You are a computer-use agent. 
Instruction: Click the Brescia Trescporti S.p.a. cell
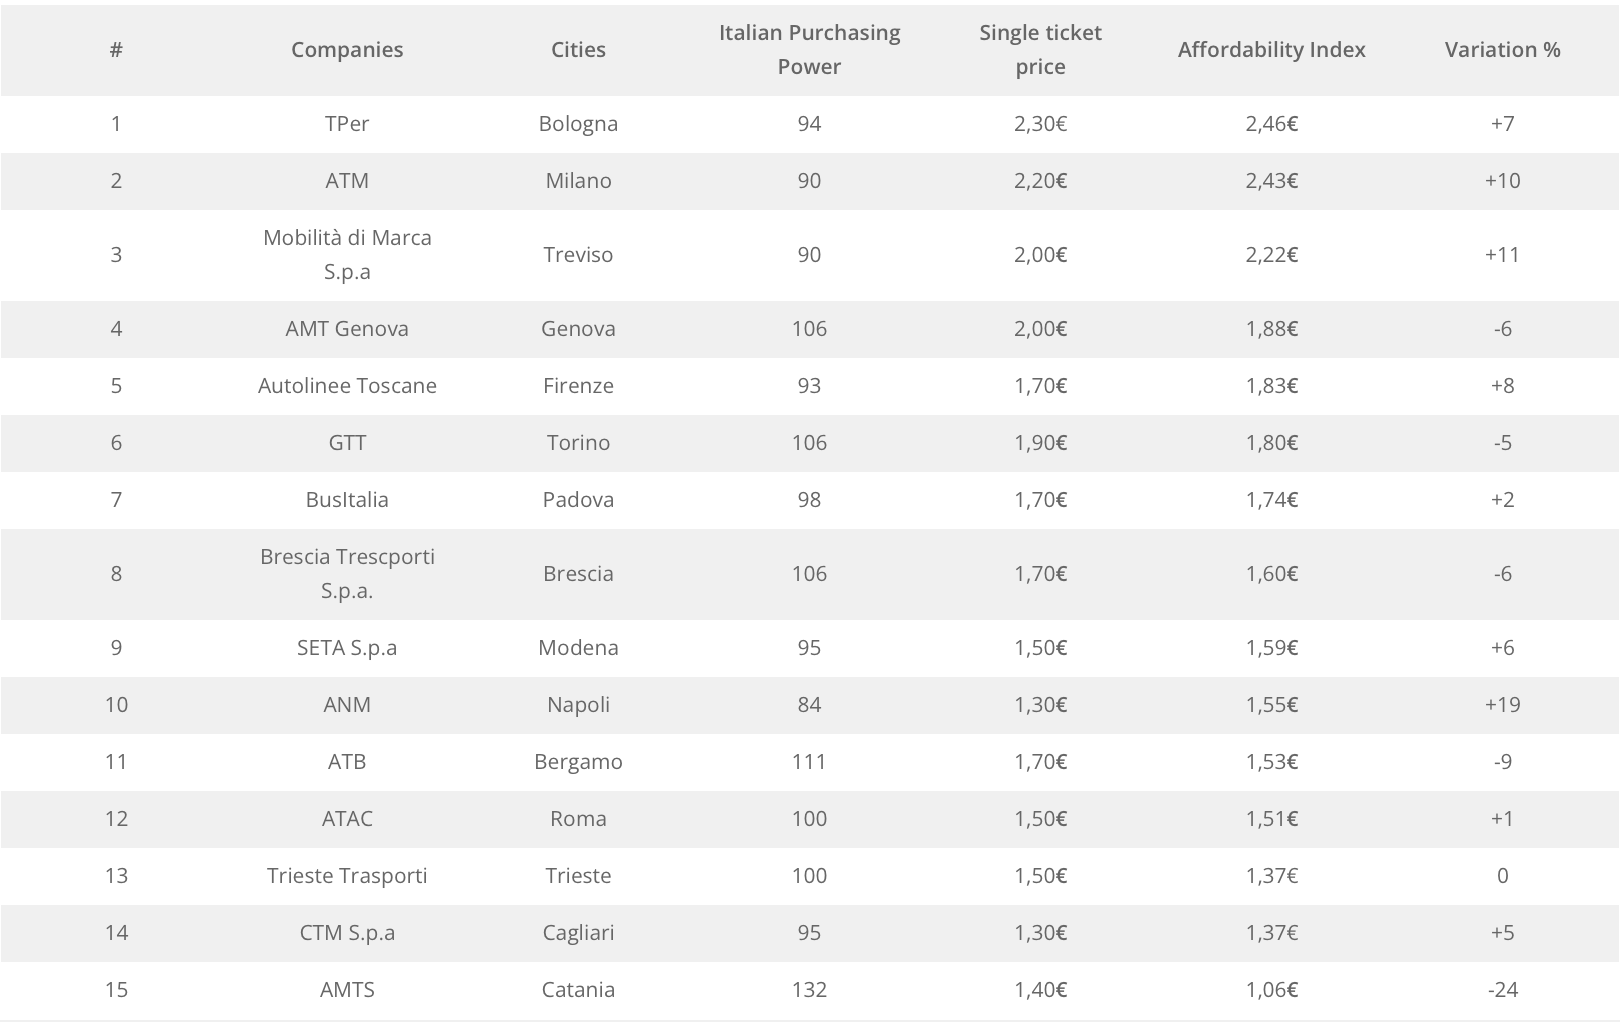click(x=347, y=574)
